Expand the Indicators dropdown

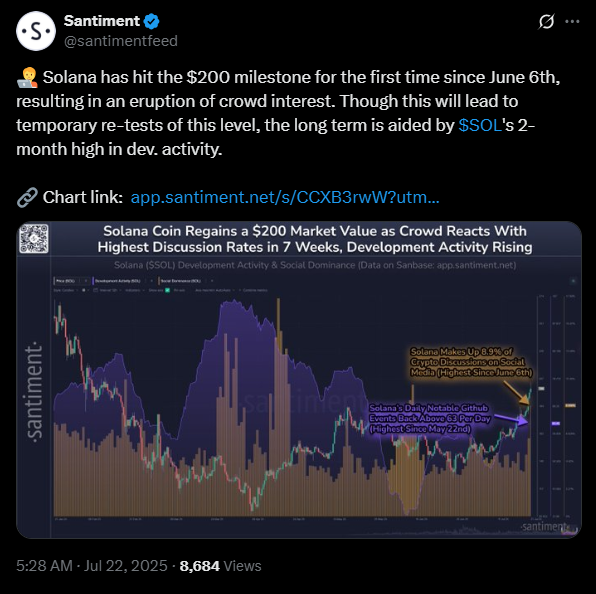click(x=134, y=290)
